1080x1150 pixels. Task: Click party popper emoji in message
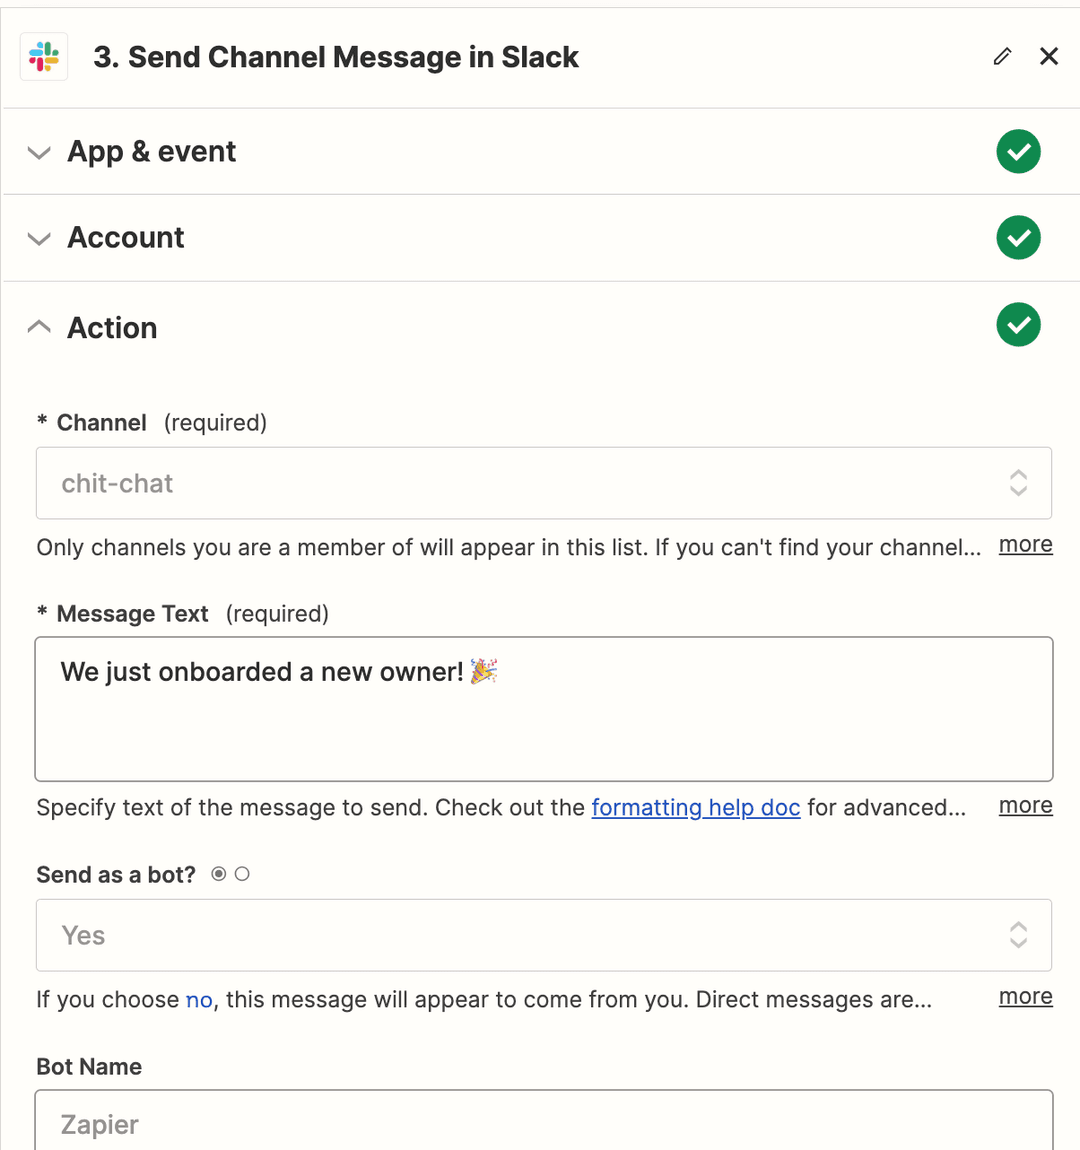tap(484, 672)
